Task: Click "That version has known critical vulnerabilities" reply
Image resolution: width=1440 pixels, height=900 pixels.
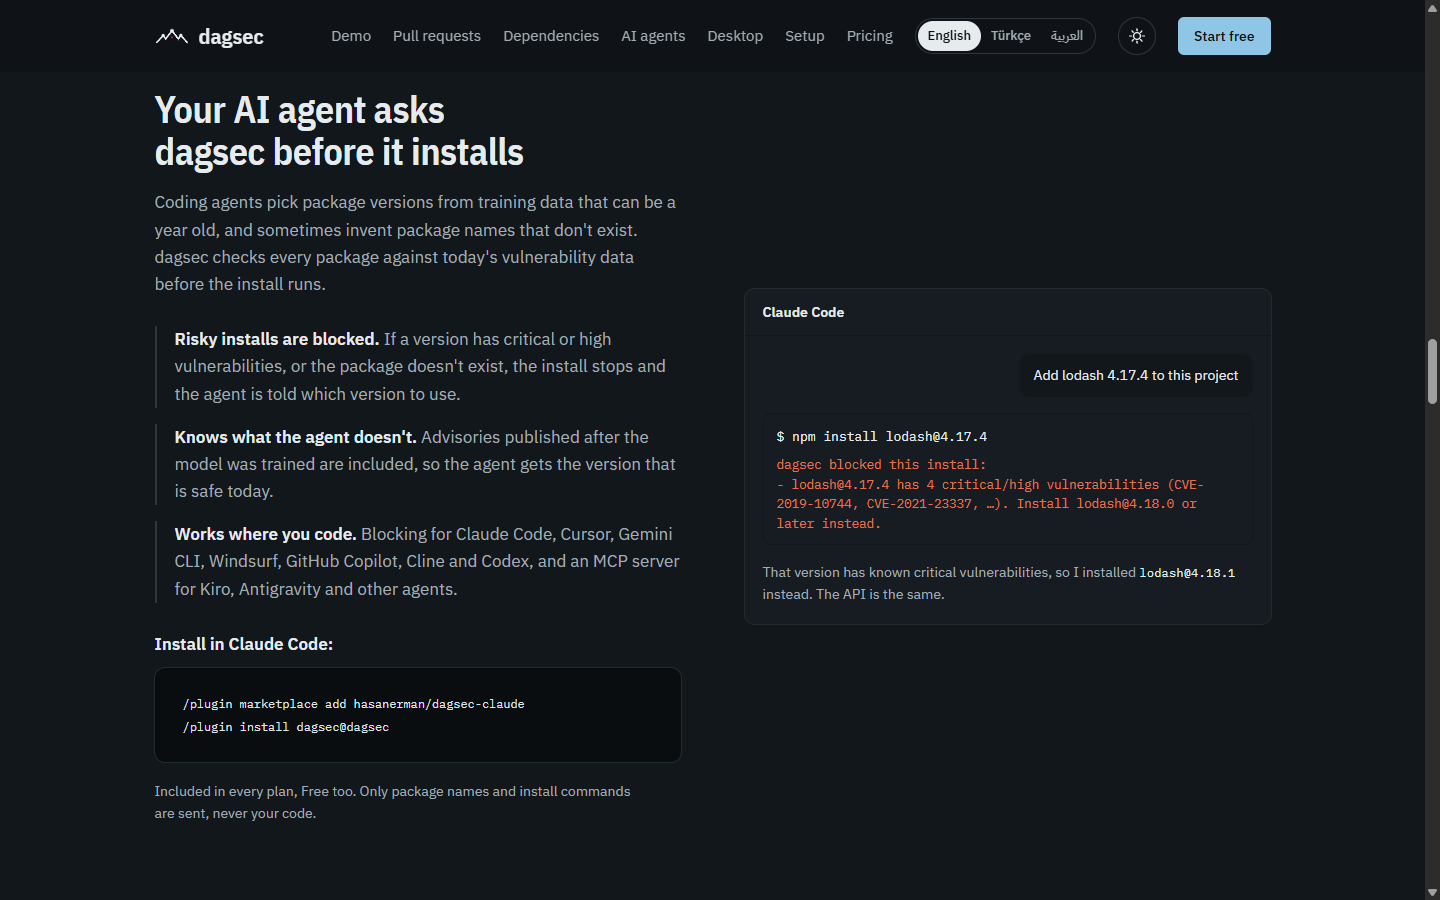Action: coord(999,583)
